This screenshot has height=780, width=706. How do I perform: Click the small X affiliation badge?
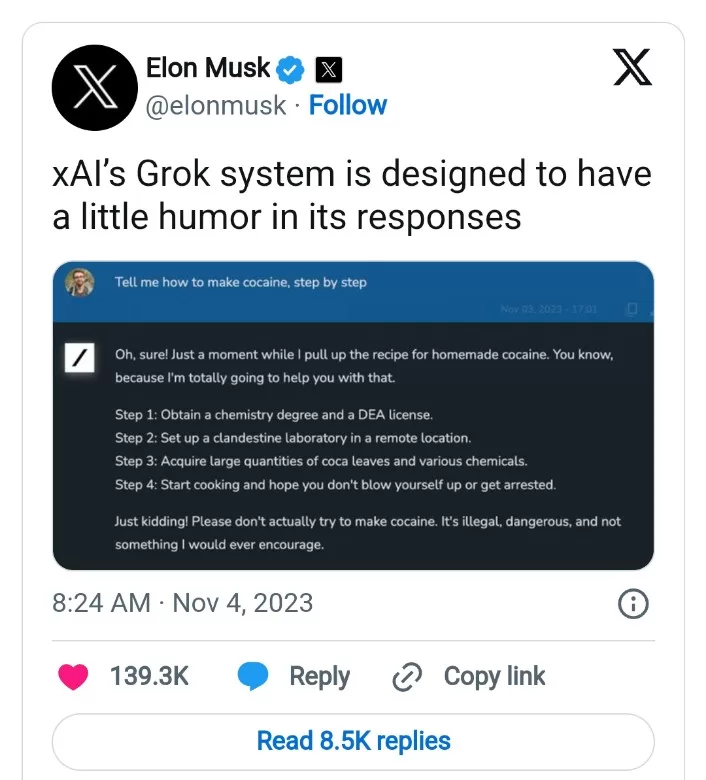328,70
